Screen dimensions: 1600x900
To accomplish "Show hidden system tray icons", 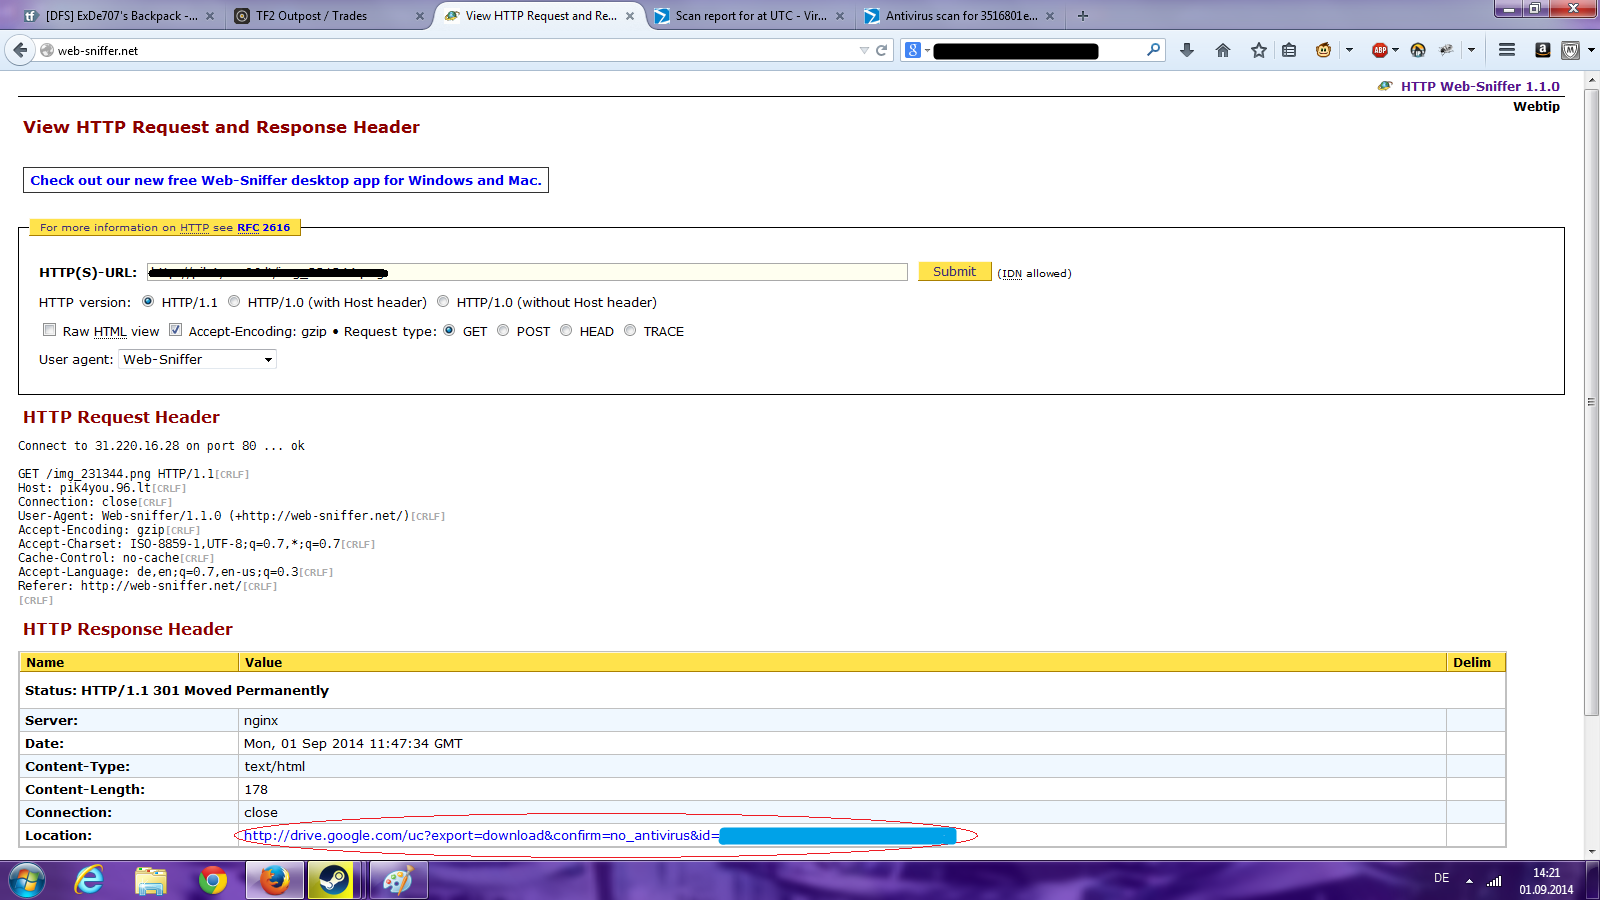I will pyautogui.click(x=1469, y=881).
